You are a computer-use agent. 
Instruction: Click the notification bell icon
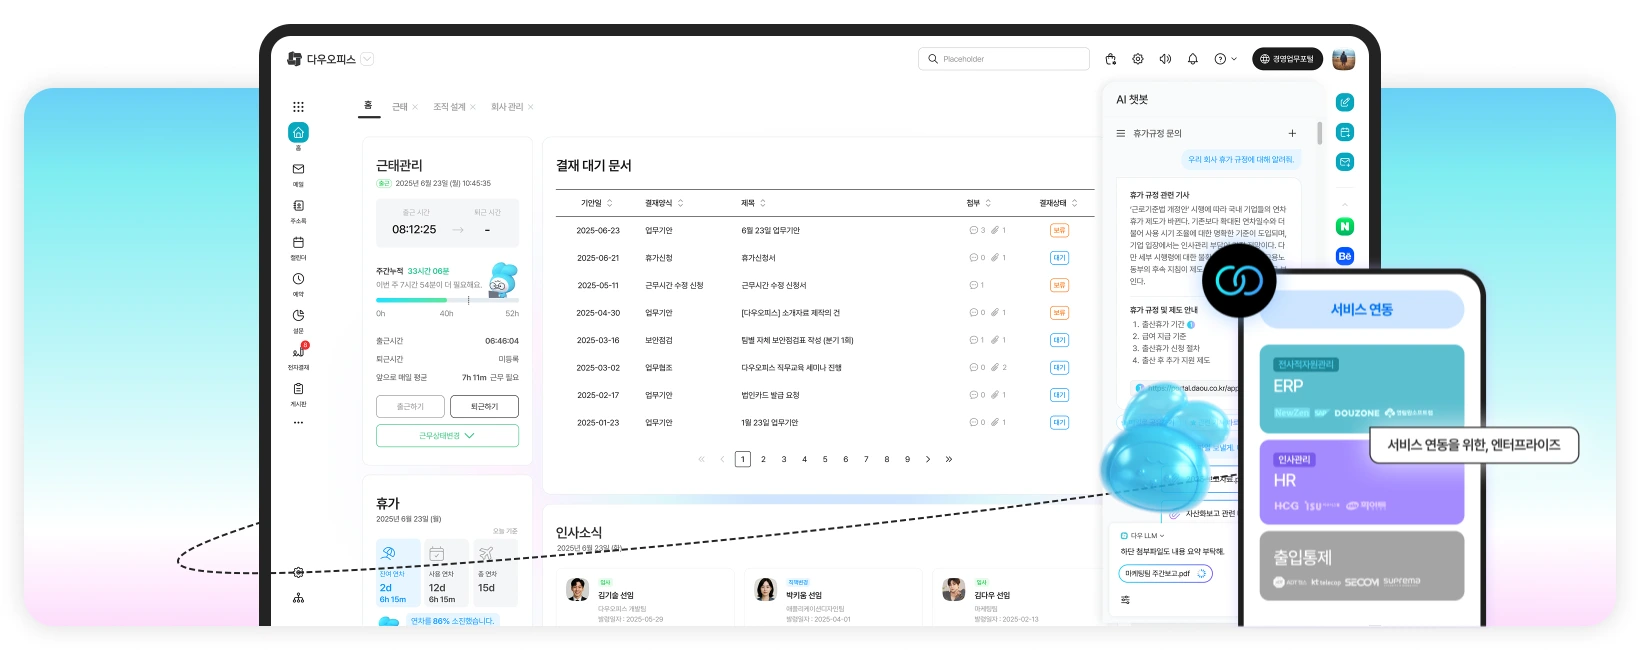click(1192, 59)
